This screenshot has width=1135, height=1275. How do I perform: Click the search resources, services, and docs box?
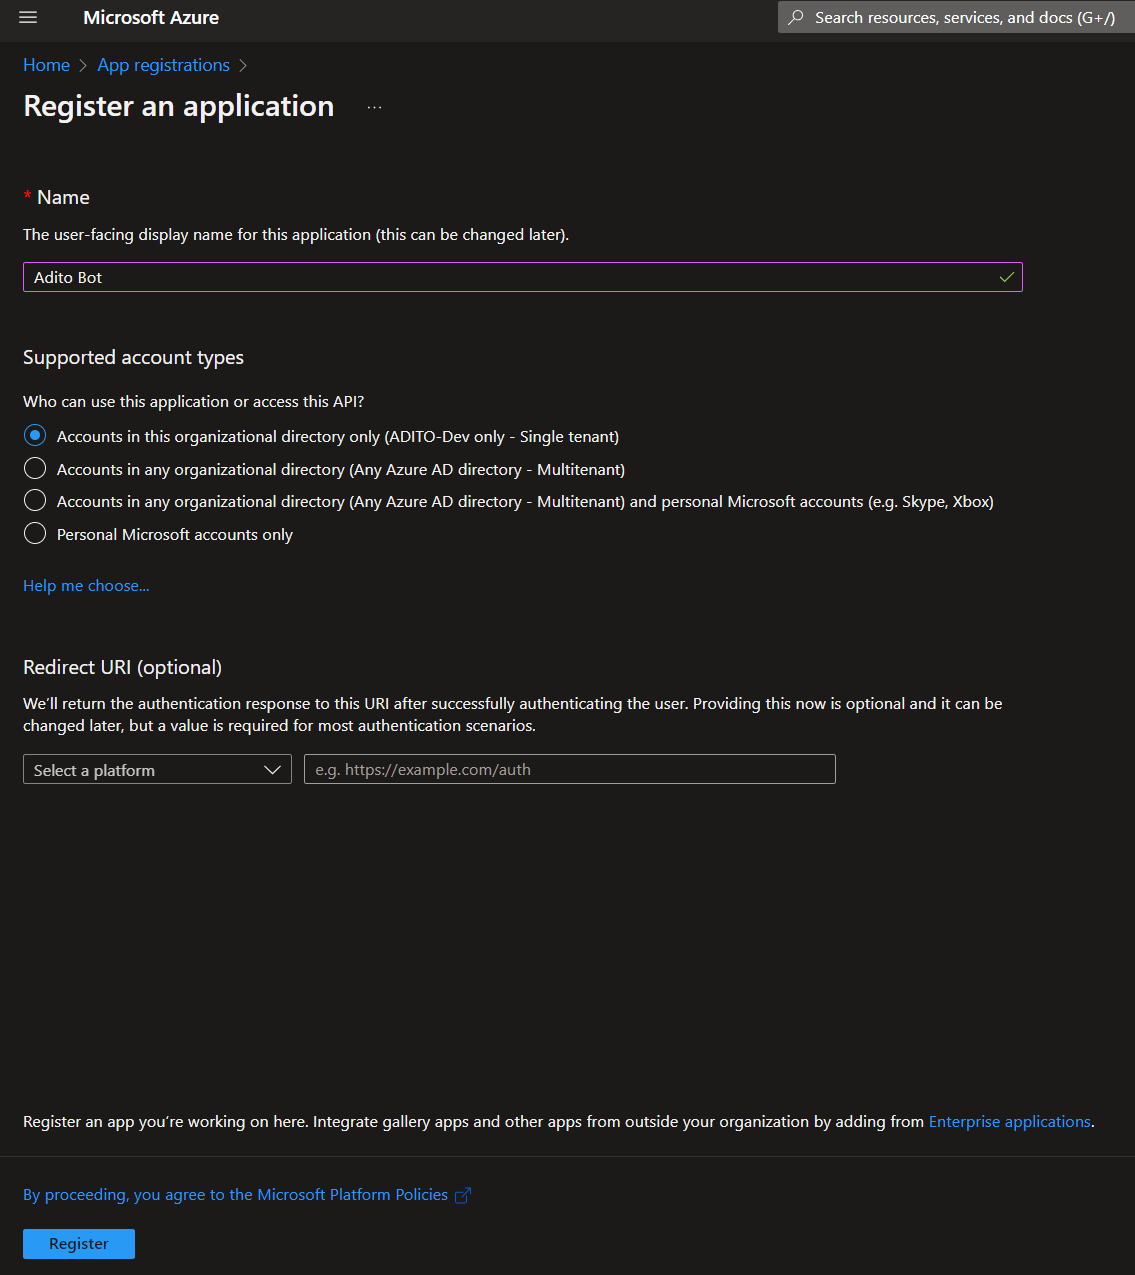(x=956, y=17)
